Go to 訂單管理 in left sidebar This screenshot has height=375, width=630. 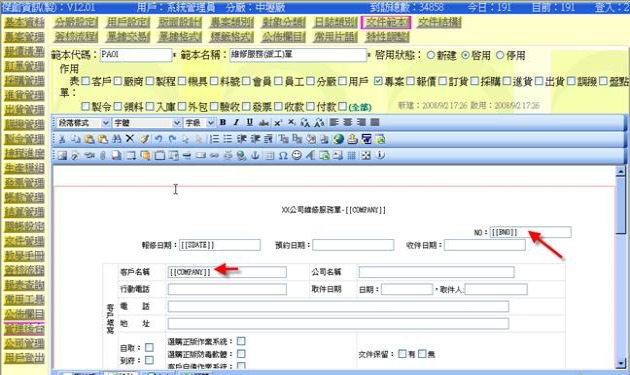(24, 66)
